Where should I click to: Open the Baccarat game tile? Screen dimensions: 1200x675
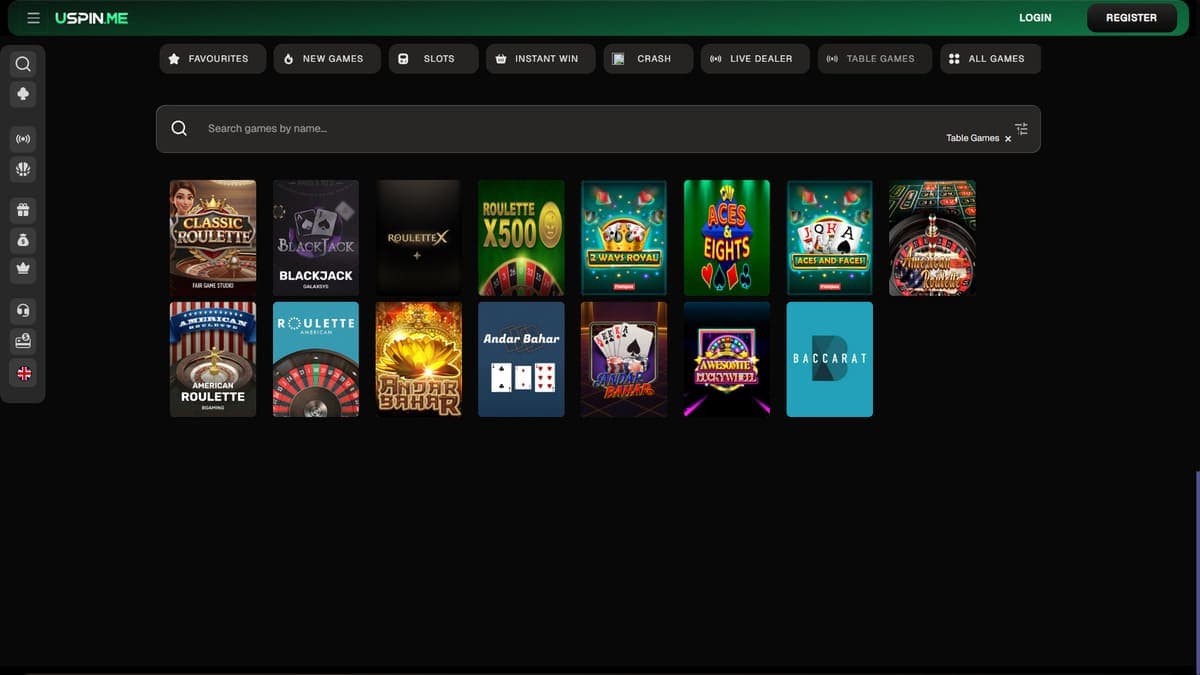(830, 359)
